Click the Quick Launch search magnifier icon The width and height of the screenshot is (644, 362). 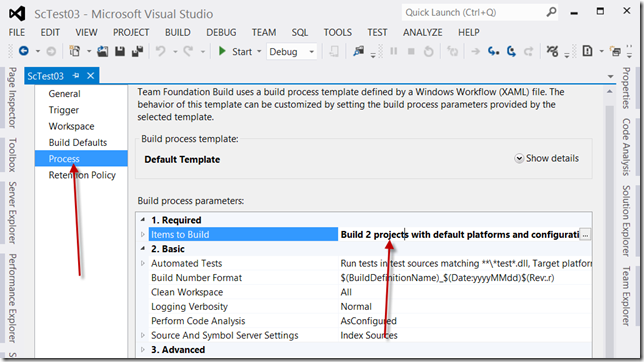coord(551,12)
